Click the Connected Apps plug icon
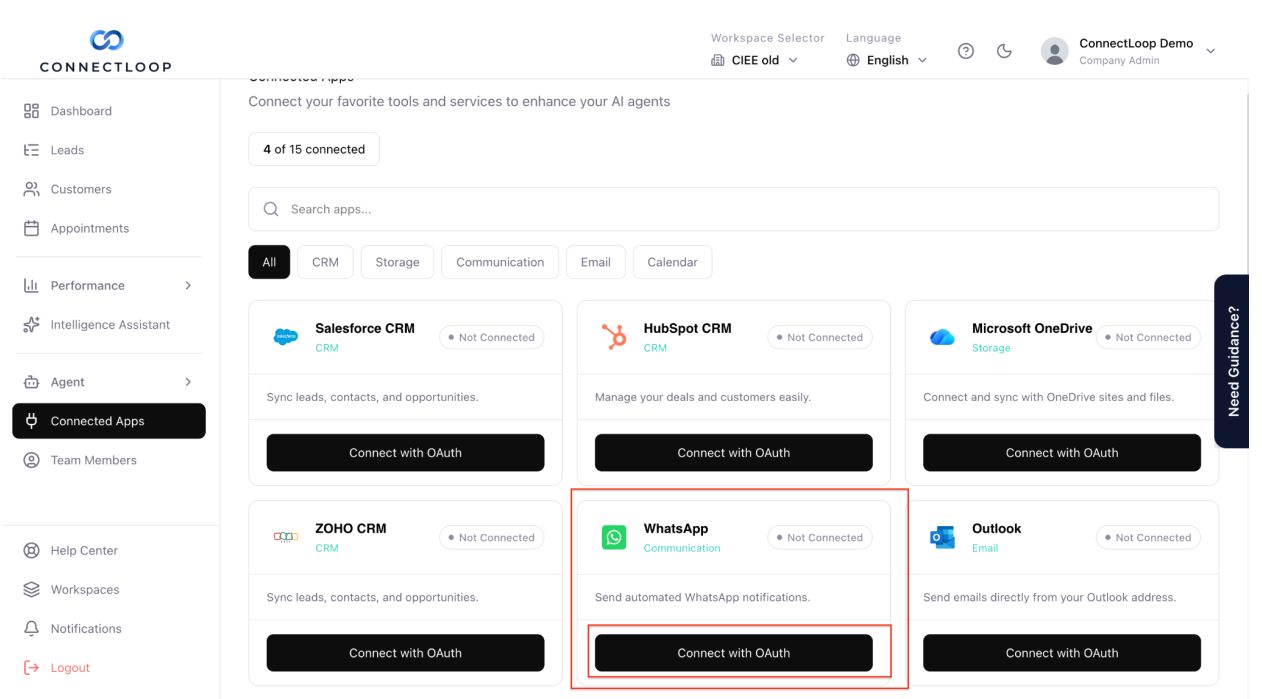 tap(31, 421)
